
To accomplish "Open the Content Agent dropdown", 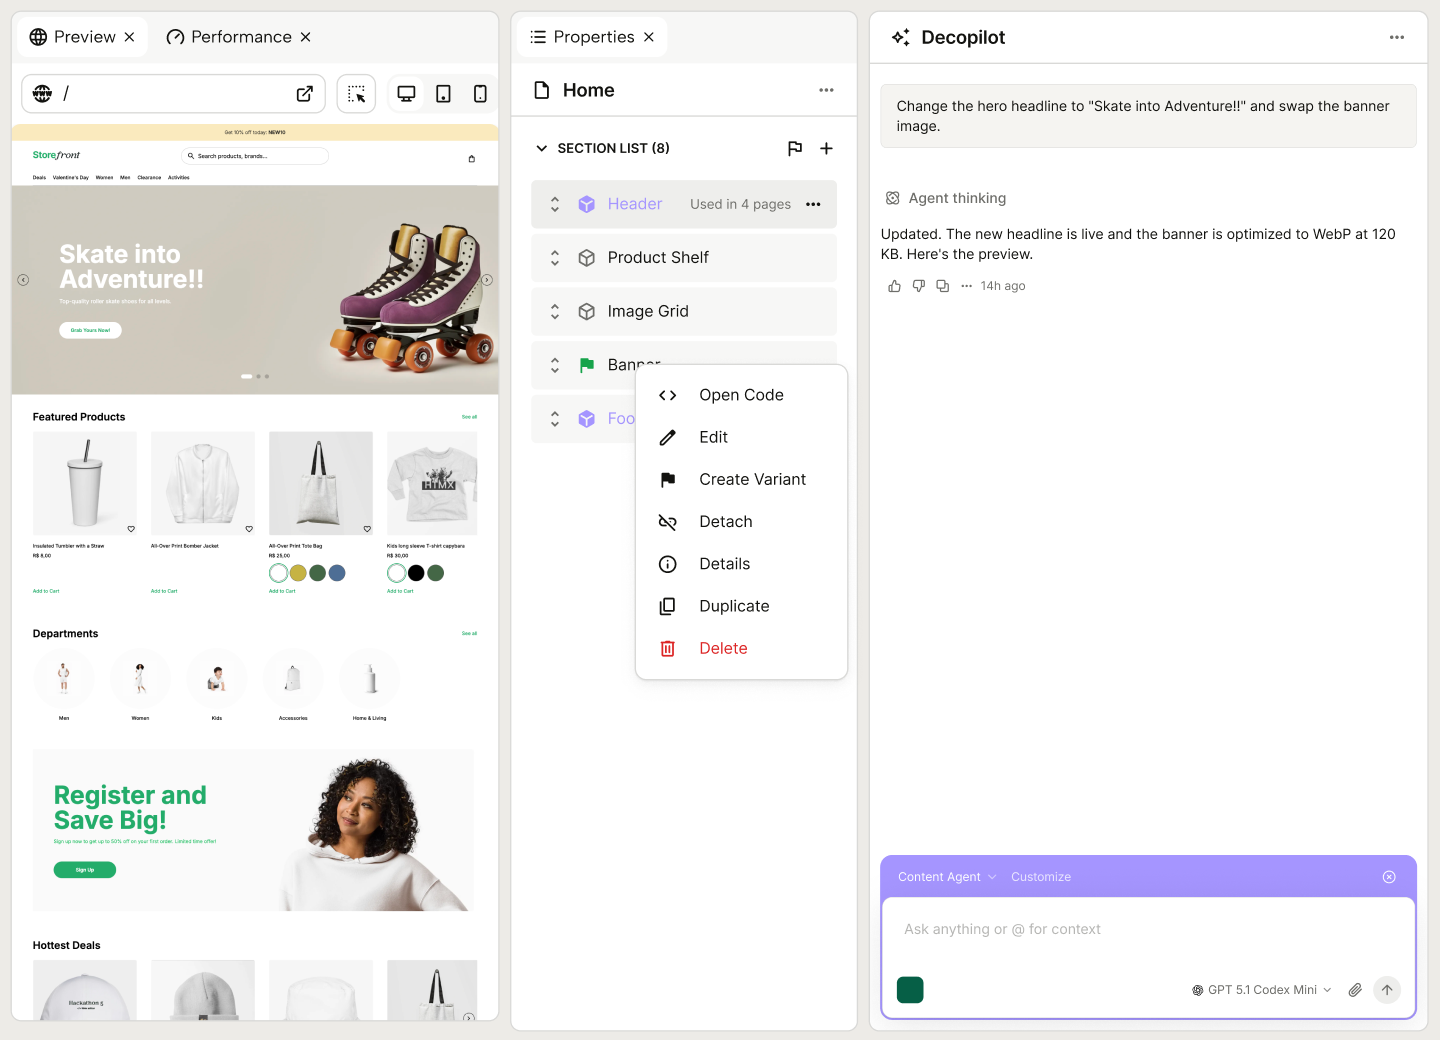I will (944, 877).
